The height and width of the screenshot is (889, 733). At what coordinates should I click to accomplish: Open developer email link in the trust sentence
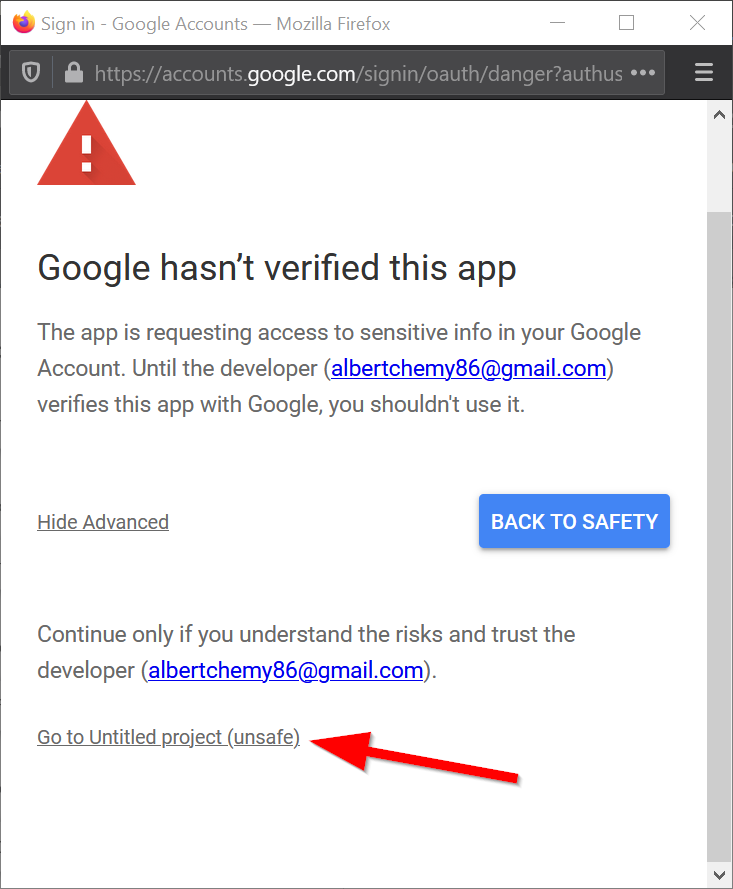coord(285,670)
